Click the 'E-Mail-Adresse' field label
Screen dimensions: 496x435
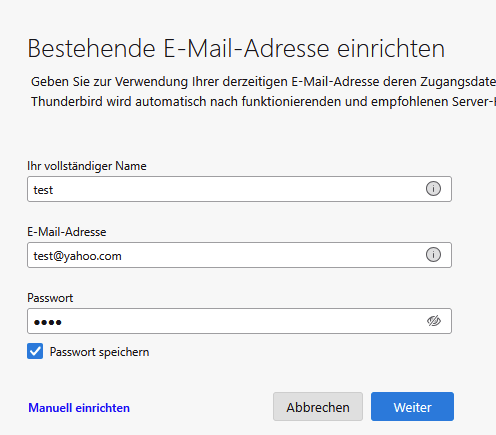(67, 232)
